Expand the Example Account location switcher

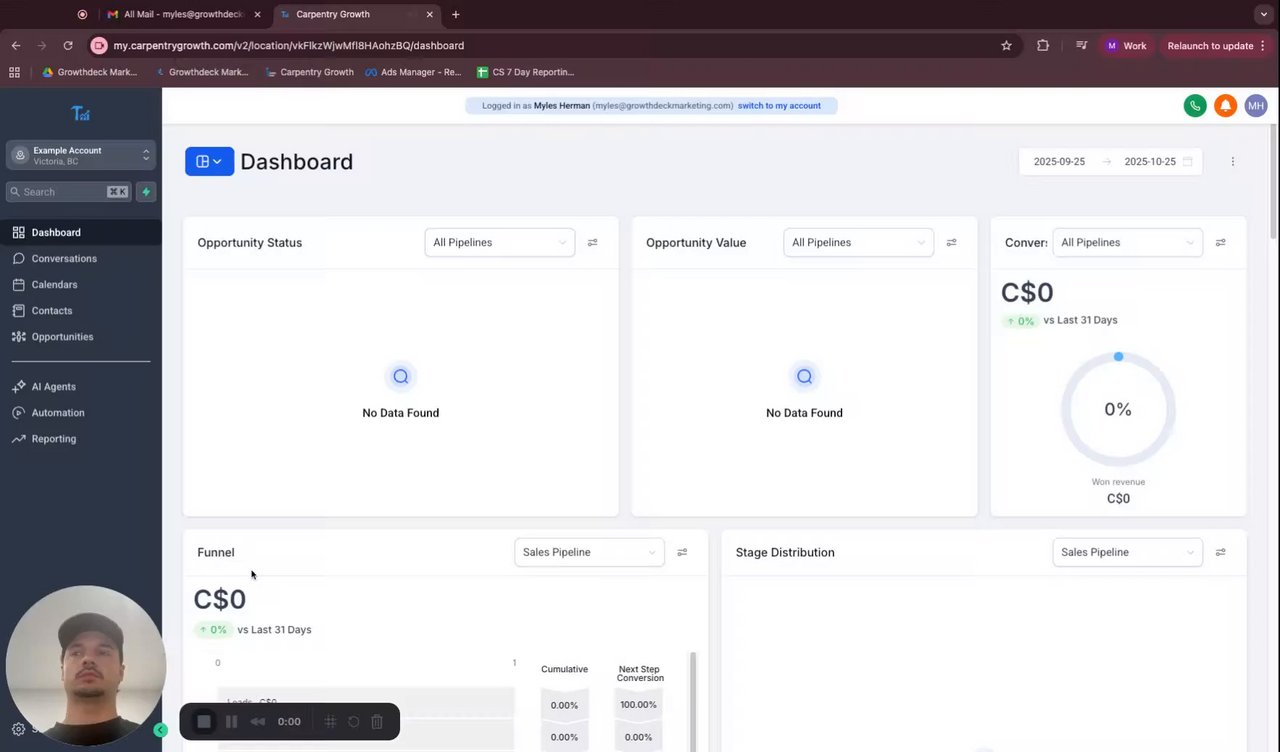click(81, 155)
